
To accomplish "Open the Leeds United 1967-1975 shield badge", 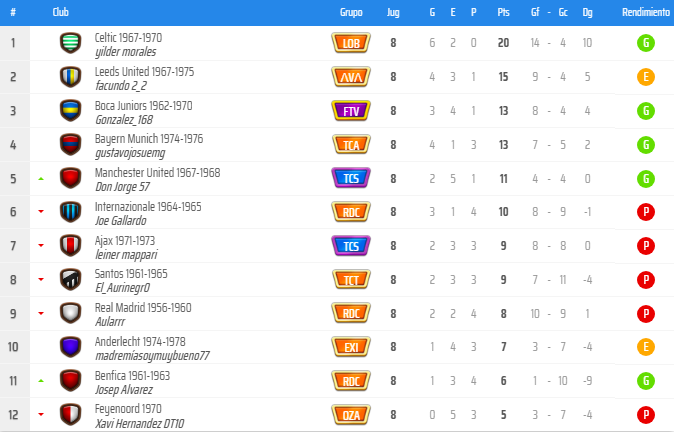I will 70,77.
